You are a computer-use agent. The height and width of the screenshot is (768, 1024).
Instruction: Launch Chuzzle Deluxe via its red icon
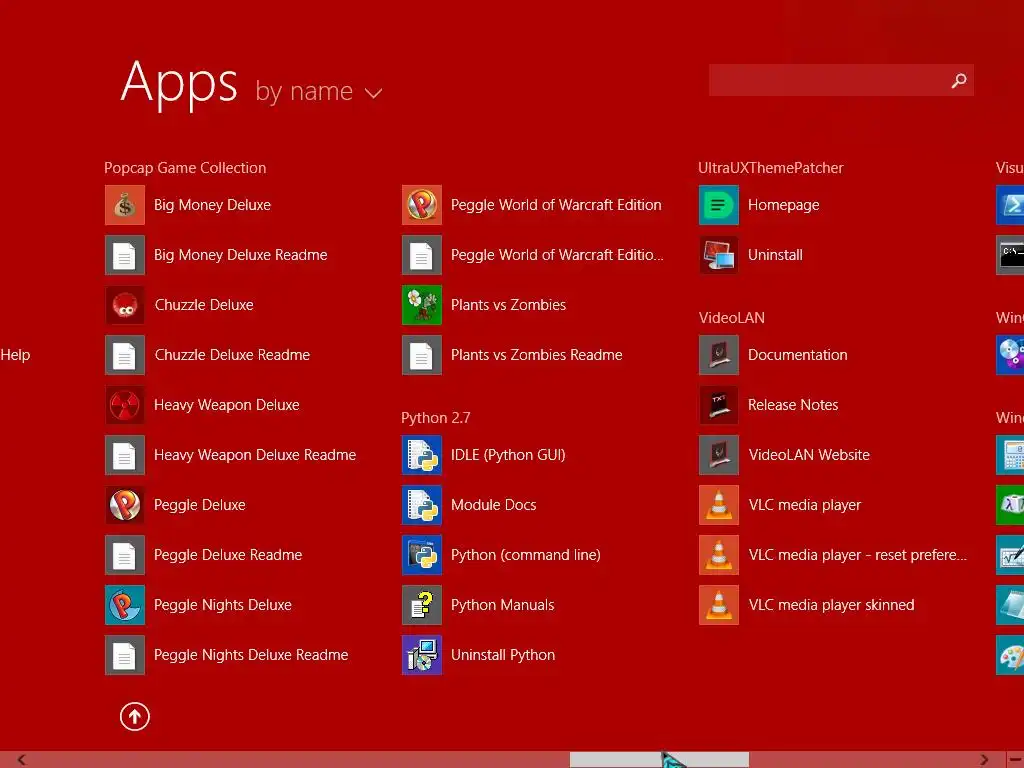125,305
